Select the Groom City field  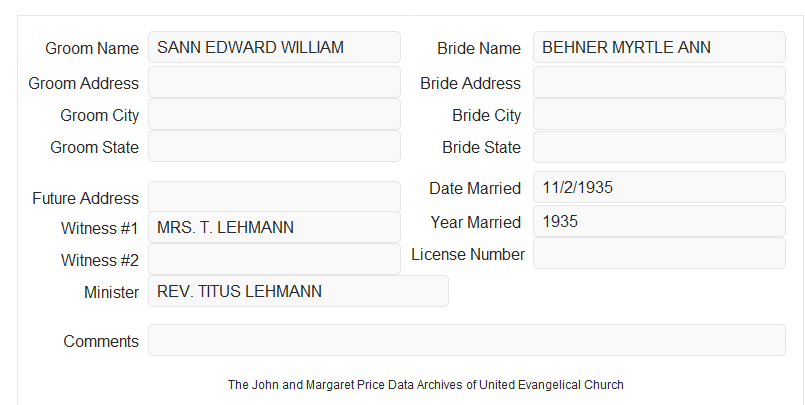coord(274,114)
